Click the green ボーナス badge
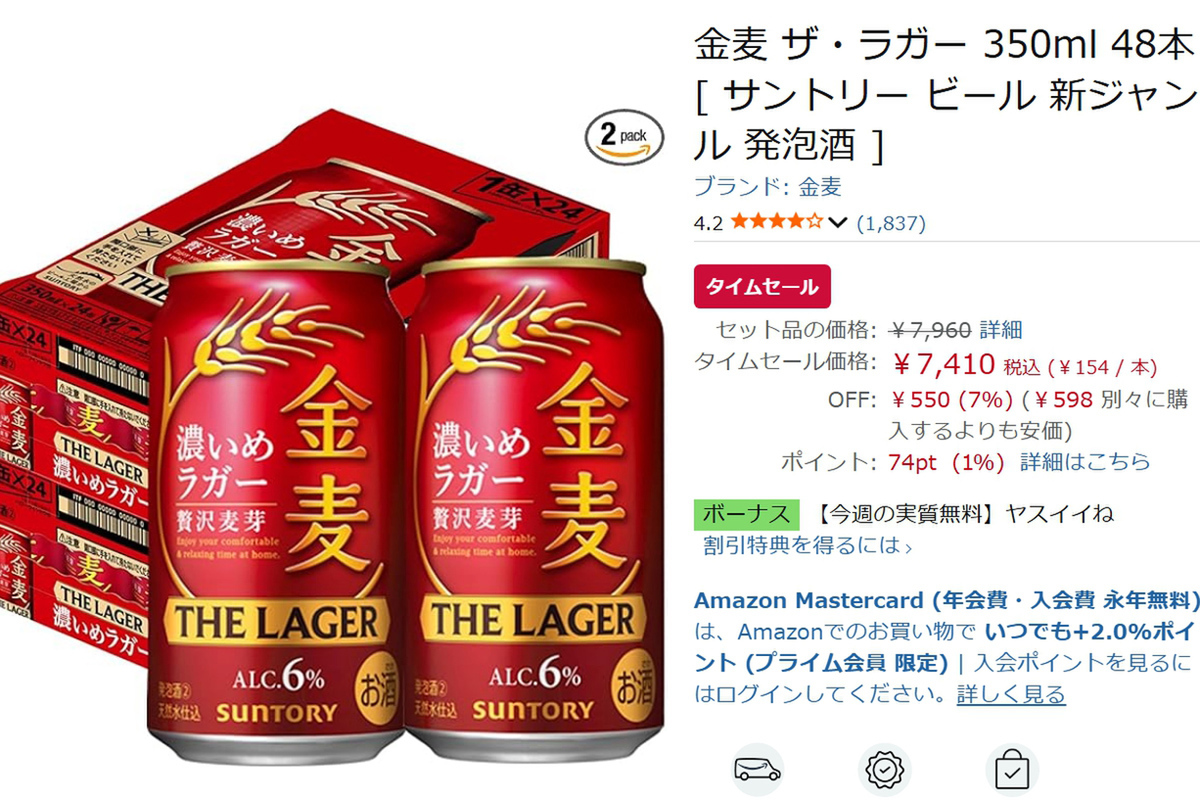Viewport: 1200px width, 800px height. click(747, 514)
